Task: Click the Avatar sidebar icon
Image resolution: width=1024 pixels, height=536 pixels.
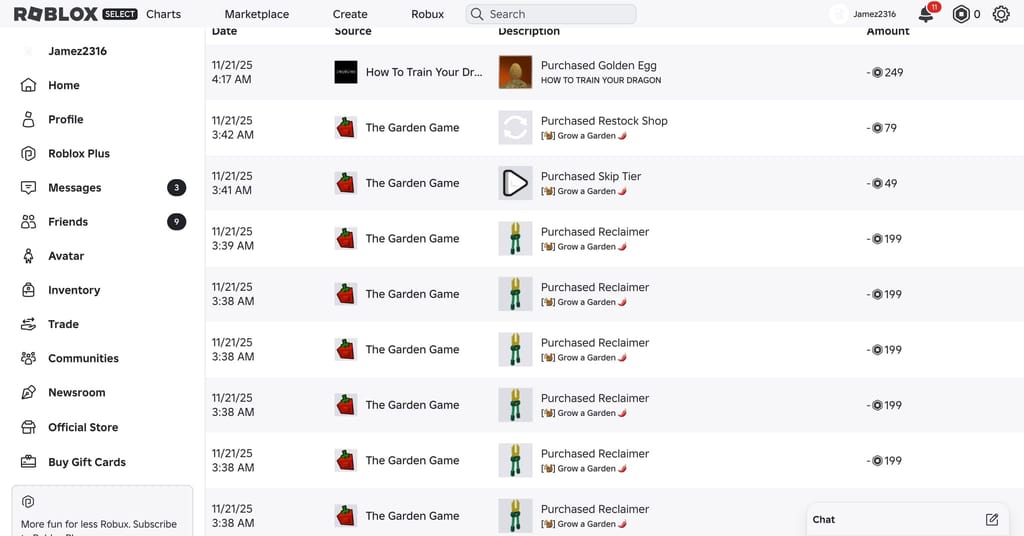Action: 28,256
